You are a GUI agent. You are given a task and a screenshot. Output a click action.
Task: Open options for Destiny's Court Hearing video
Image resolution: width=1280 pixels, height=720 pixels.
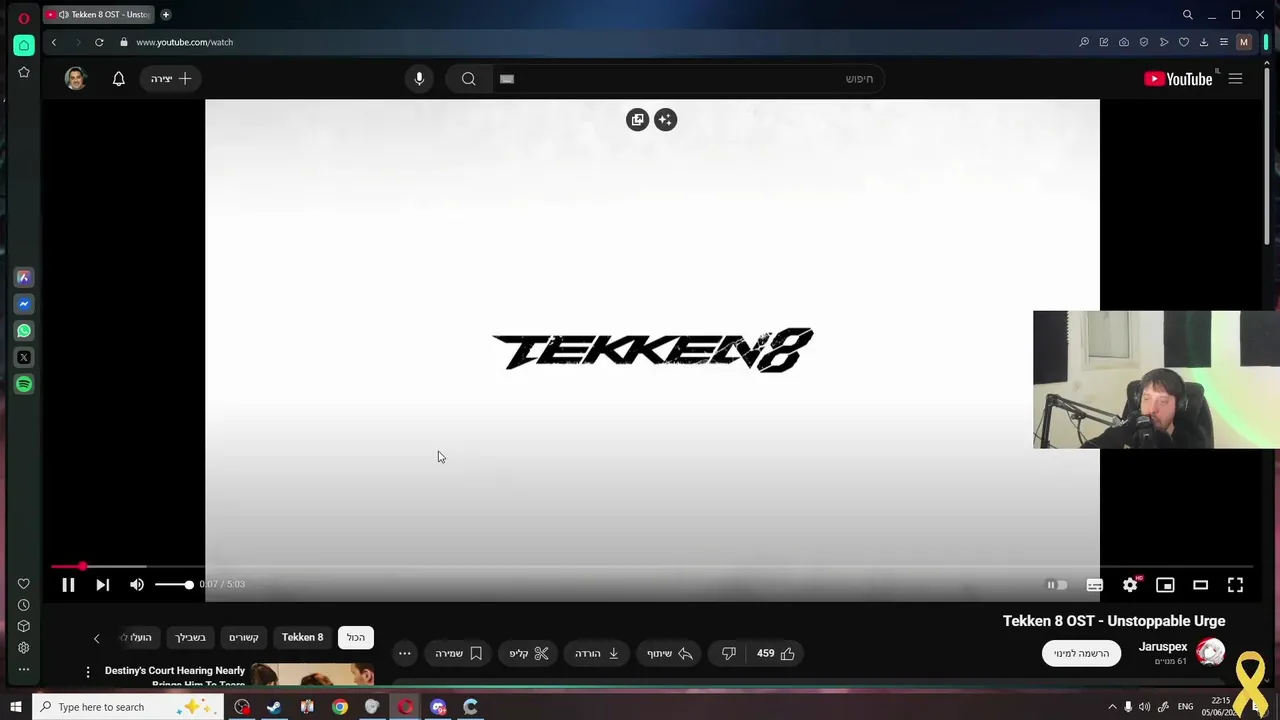click(x=88, y=672)
